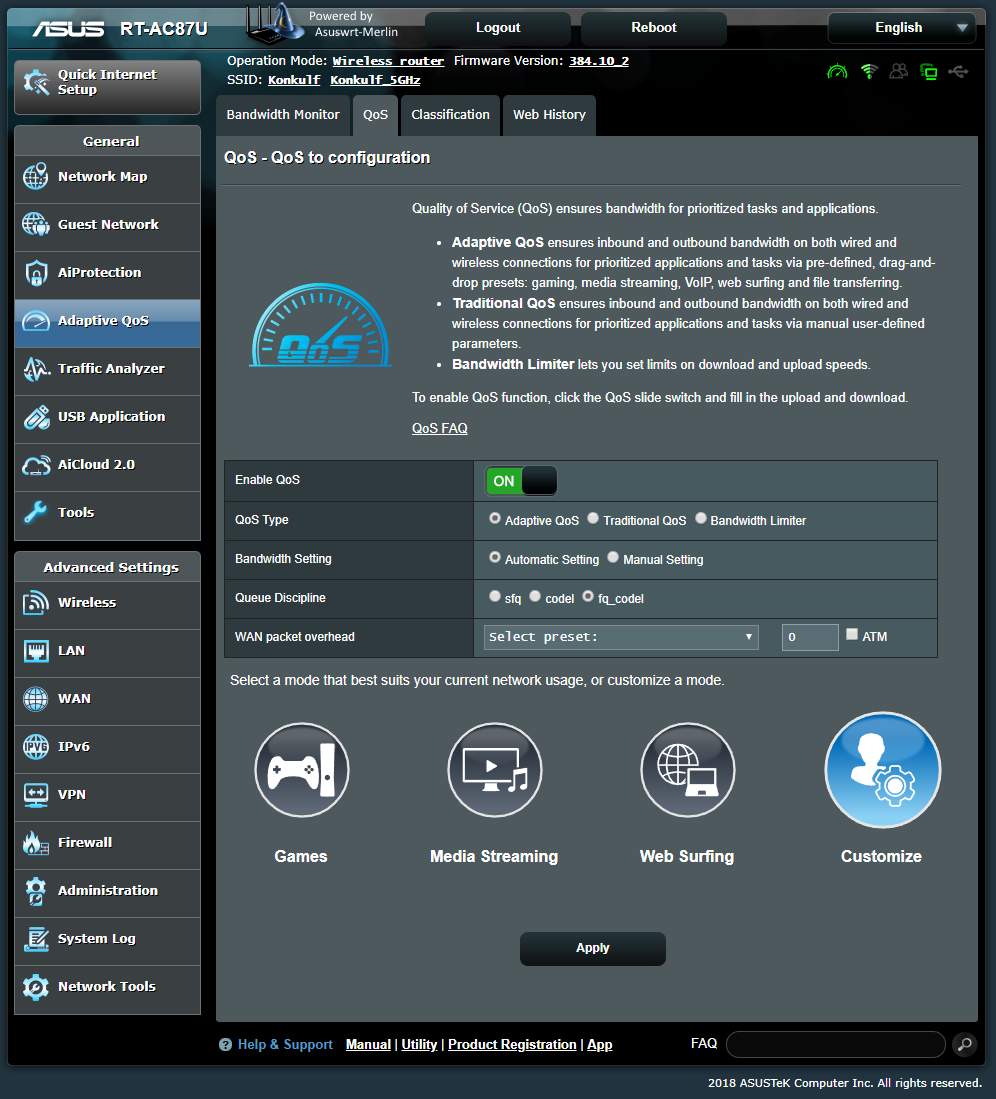Open the Utility link in footer
This screenshot has width=996, height=1099.
(x=419, y=1044)
